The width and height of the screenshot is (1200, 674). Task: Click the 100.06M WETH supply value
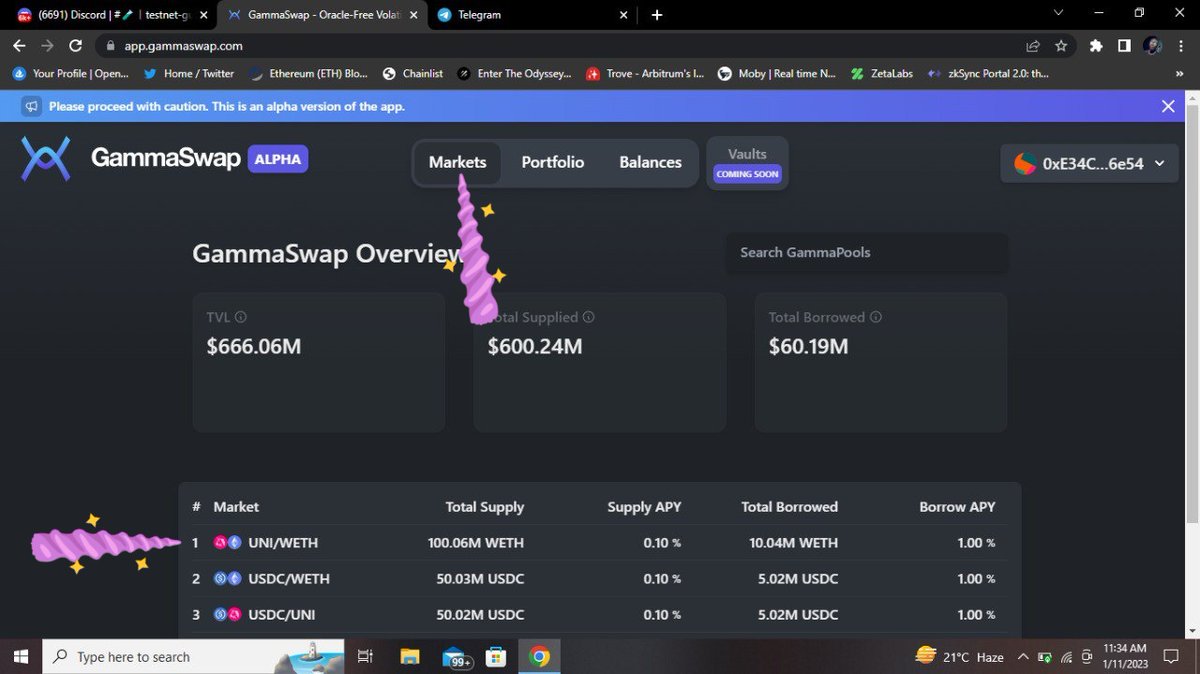coord(476,543)
